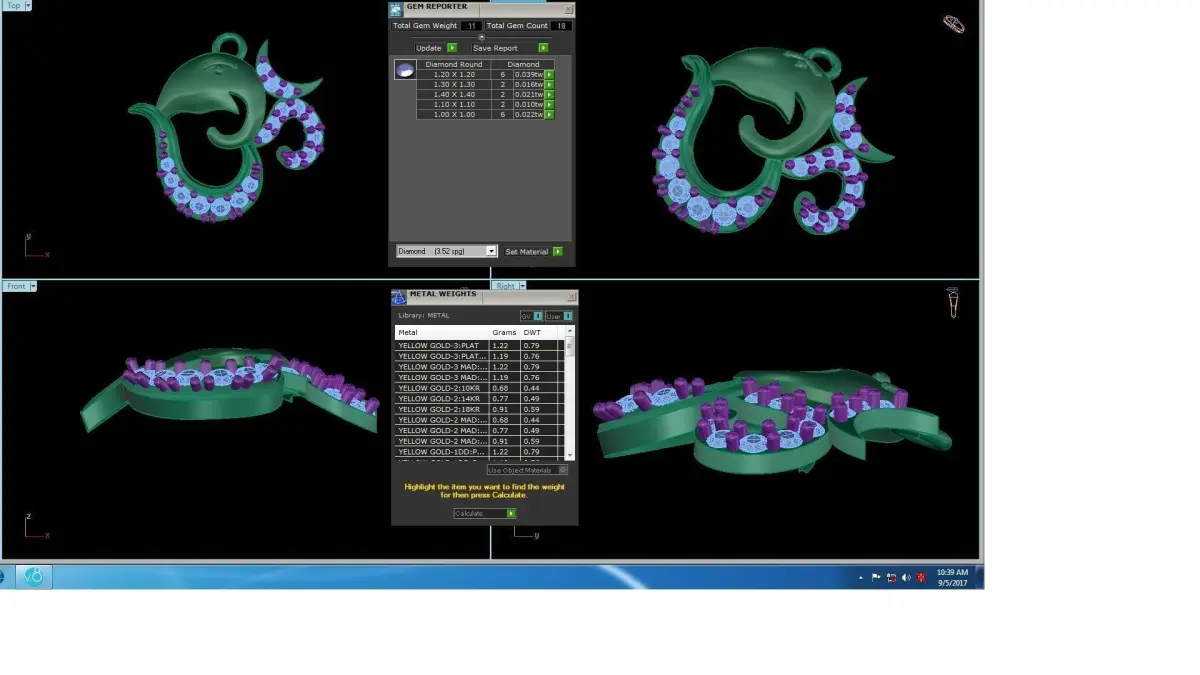1200x675 pixels.
Task: Open the Top viewport dropdown arrow
Action: (x=28, y=5)
